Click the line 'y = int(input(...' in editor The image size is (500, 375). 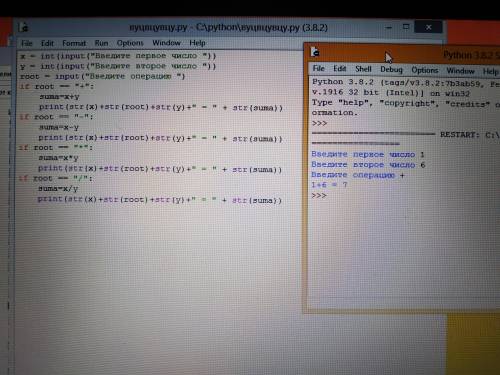(x=118, y=66)
